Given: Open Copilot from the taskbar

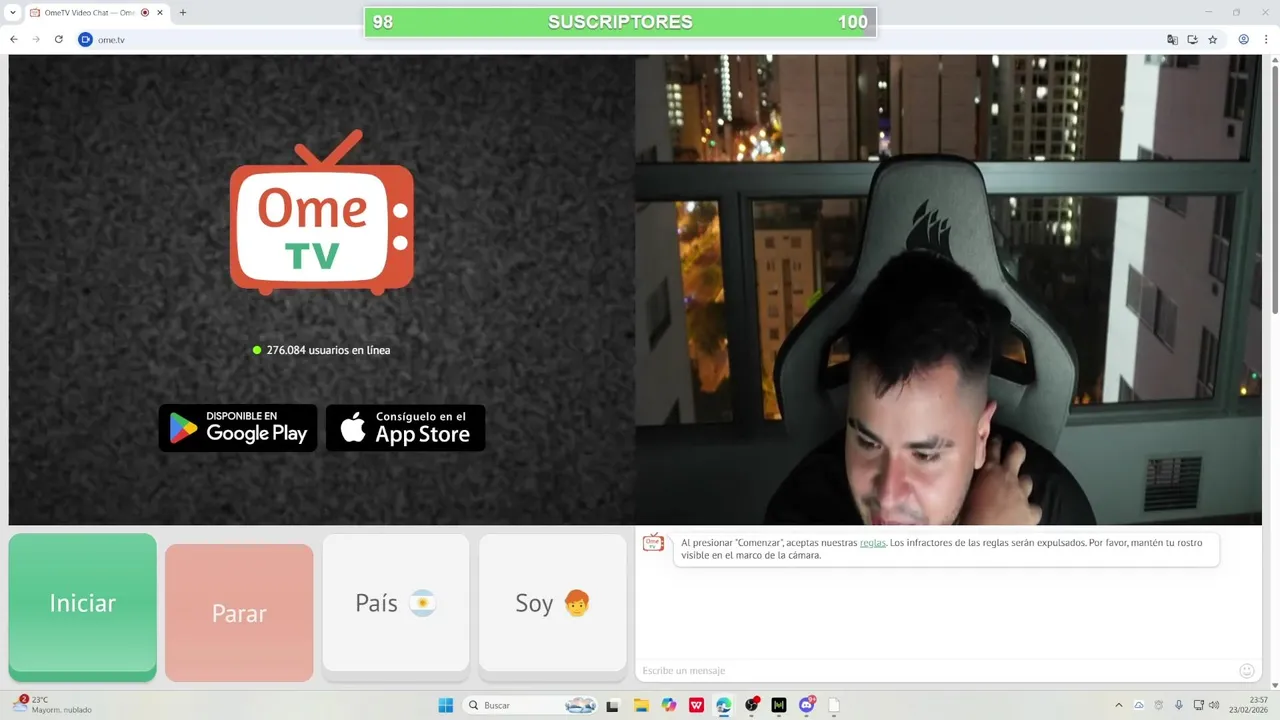Looking at the screenshot, I should point(669,705).
